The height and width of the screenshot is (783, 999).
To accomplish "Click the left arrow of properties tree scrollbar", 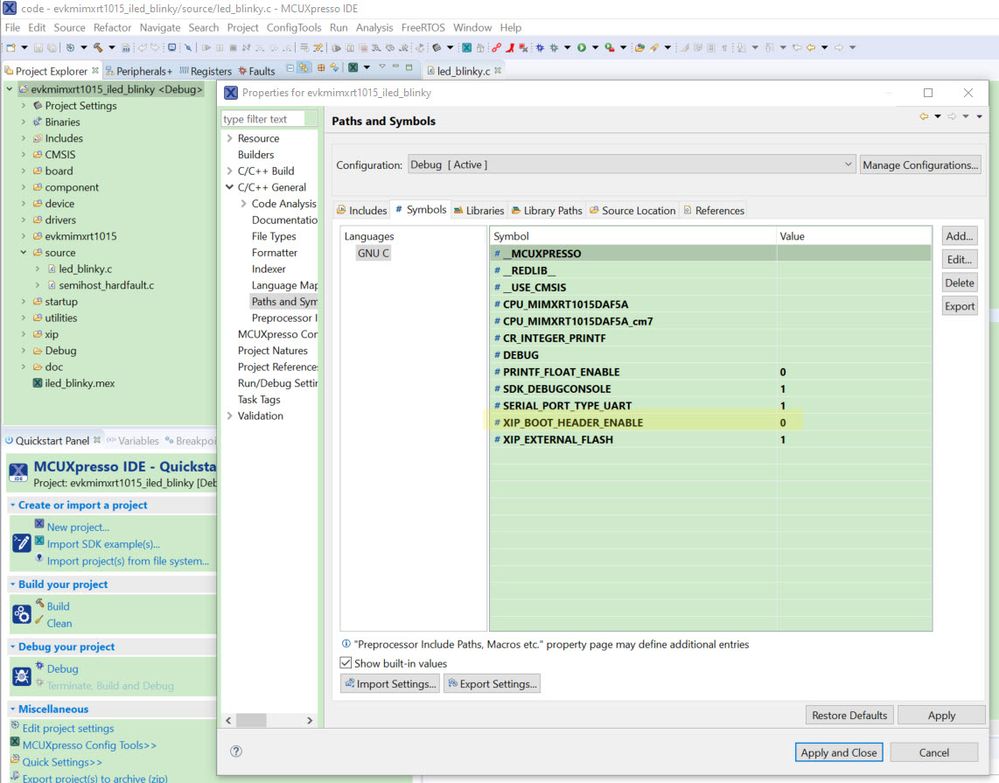I will tap(229, 720).
